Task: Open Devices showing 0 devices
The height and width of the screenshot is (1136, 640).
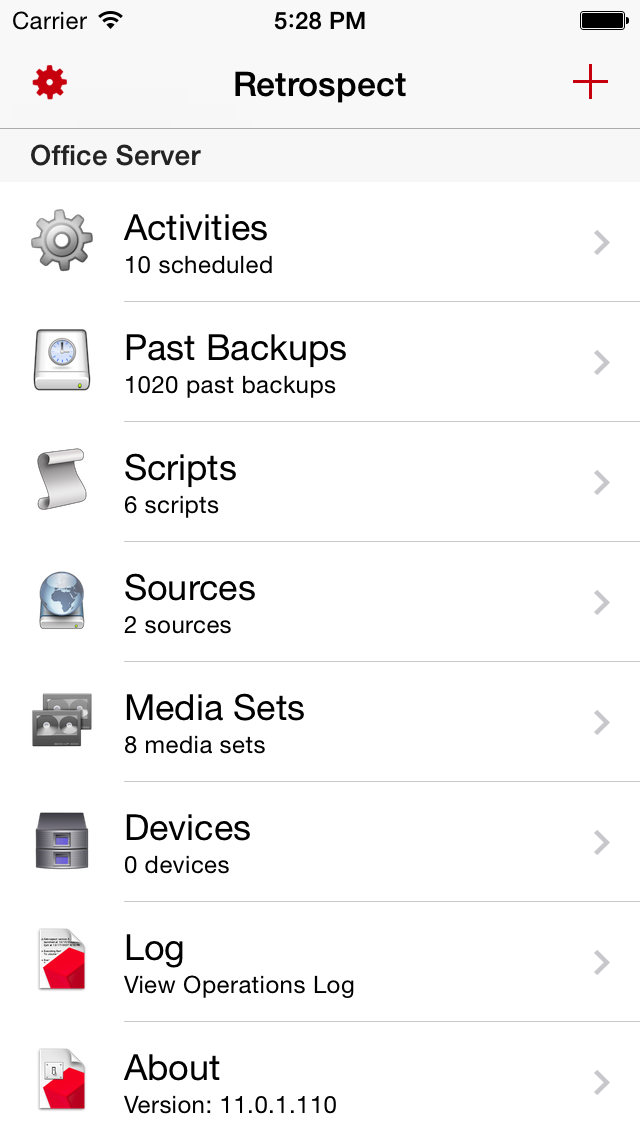Action: click(320, 843)
